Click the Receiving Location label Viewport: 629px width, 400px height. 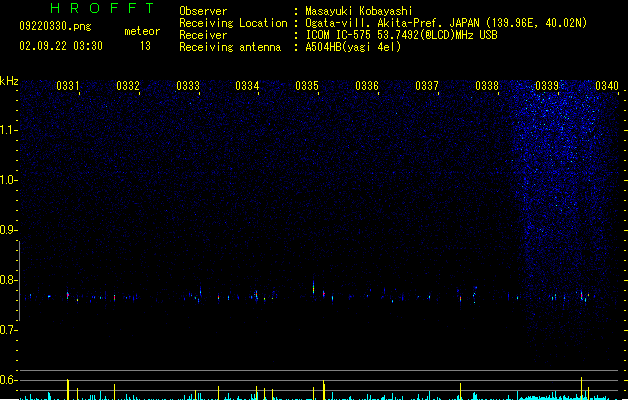(233, 23)
